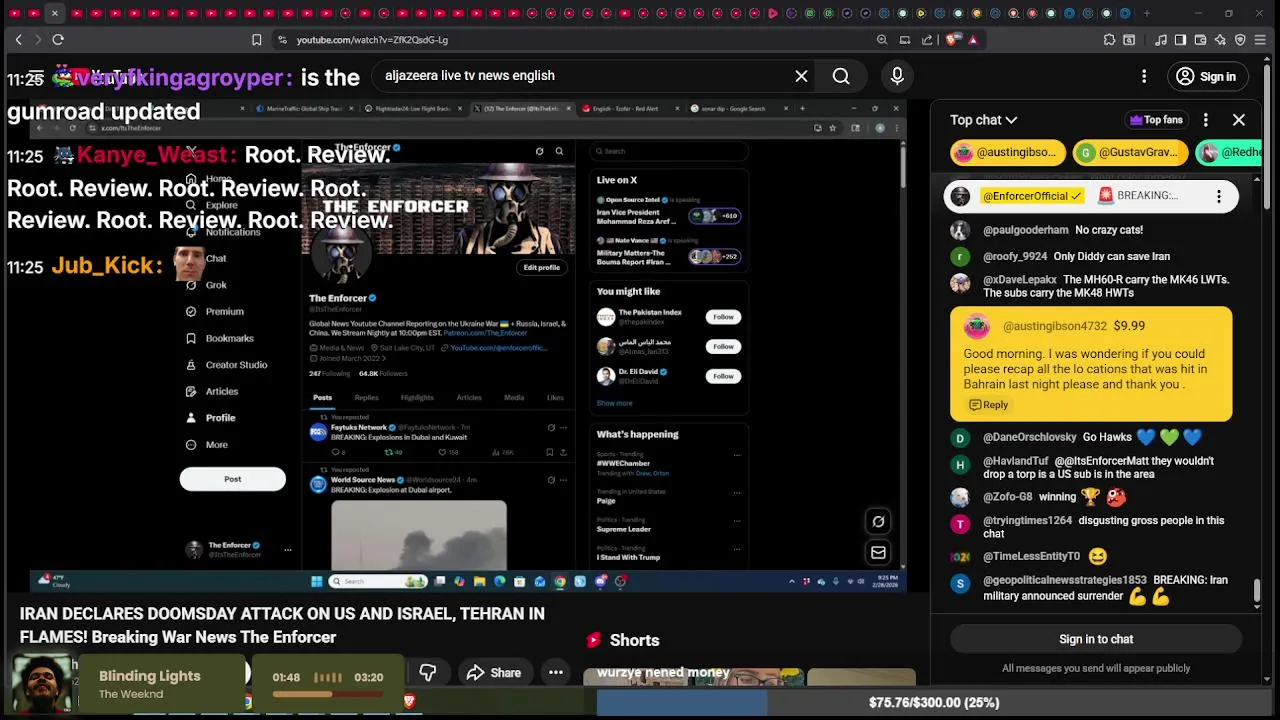Click the Sign in button
Image resolution: width=1280 pixels, height=720 pixels.
pyautogui.click(x=1206, y=76)
